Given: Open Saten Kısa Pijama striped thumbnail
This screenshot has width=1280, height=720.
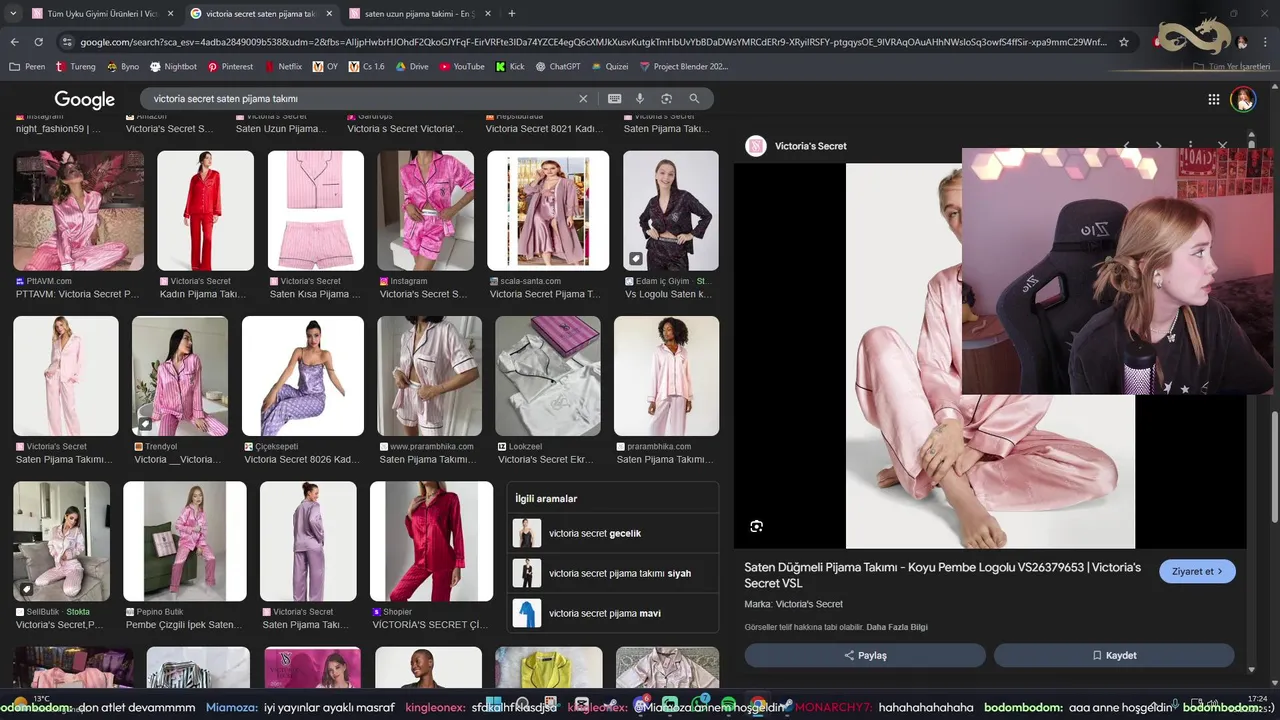Looking at the screenshot, I should (x=315, y=211).
